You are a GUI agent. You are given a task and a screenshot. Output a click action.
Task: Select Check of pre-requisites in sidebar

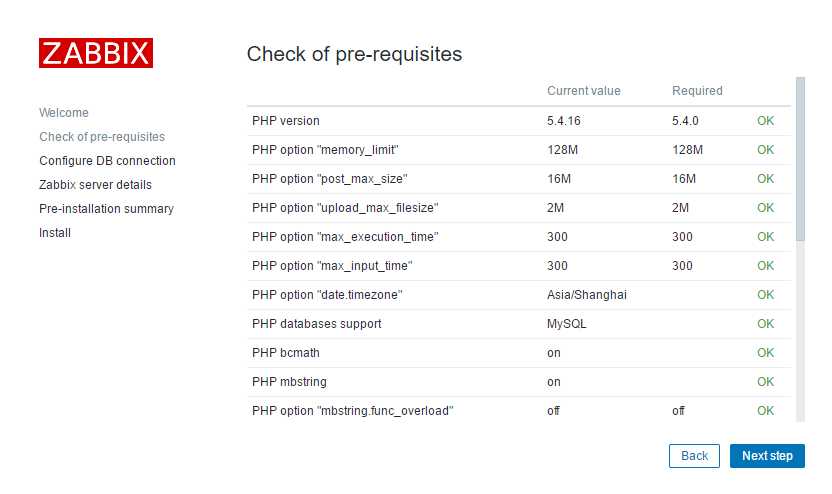point(102,136)
